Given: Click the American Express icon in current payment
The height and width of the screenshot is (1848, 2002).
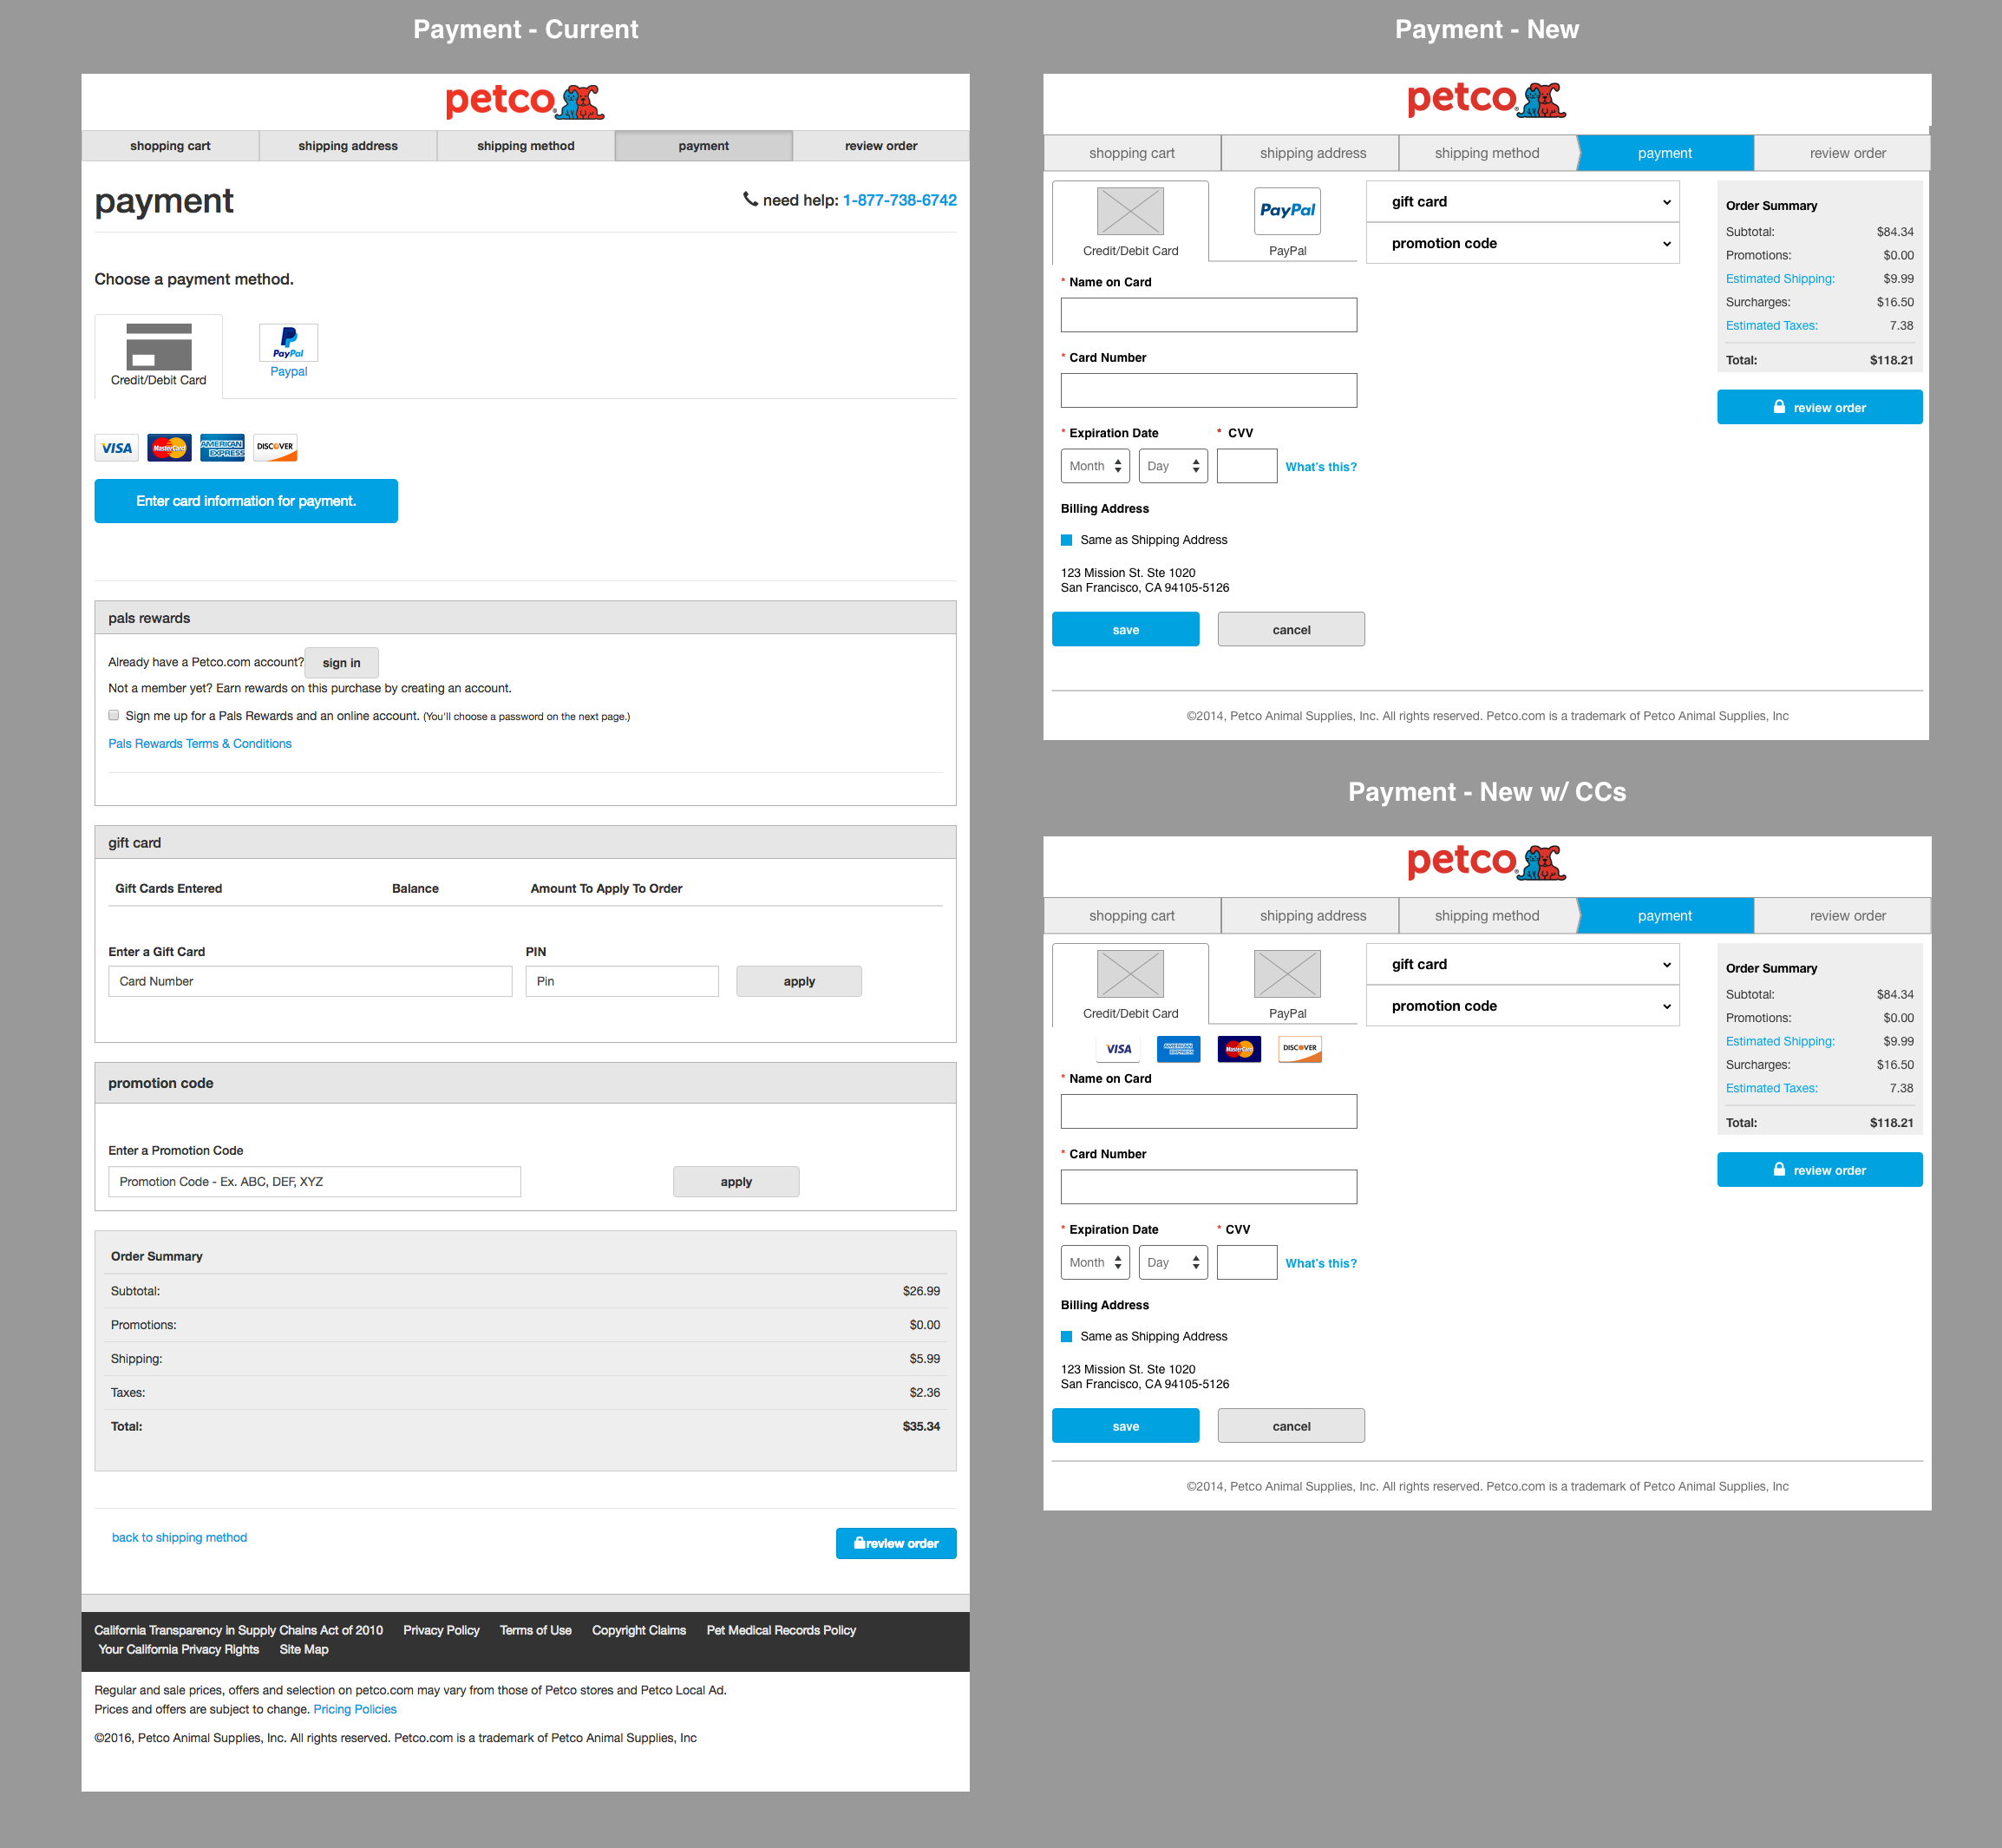Looking at the screenshot, I should [222, 448].
